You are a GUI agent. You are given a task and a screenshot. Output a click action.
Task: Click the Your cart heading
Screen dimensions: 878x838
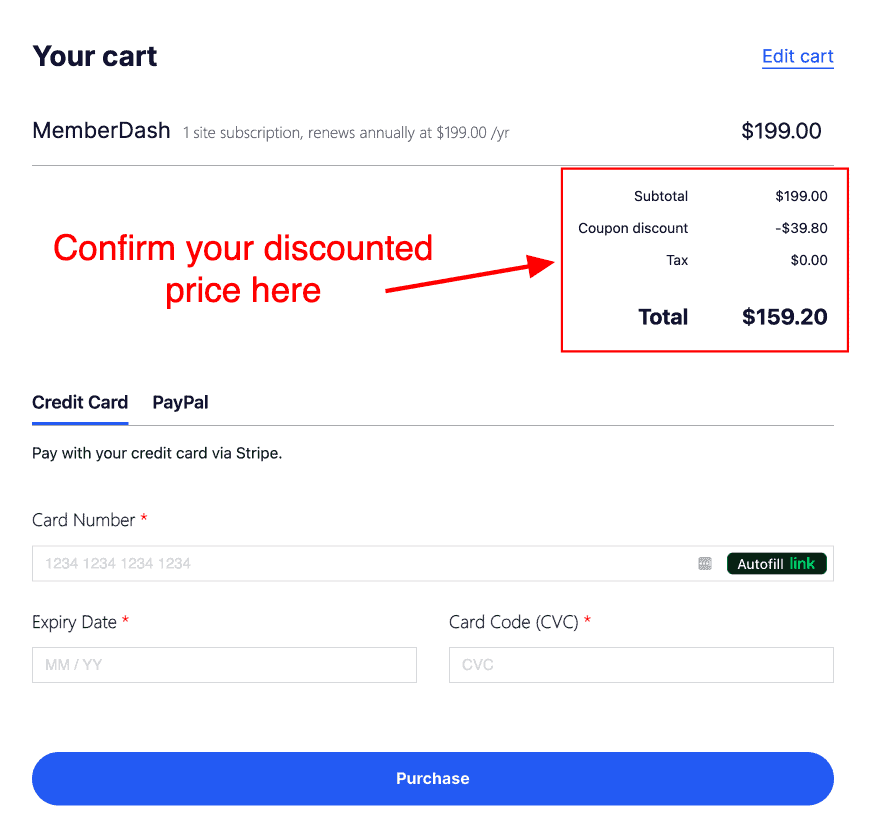[x=95, y=56]
